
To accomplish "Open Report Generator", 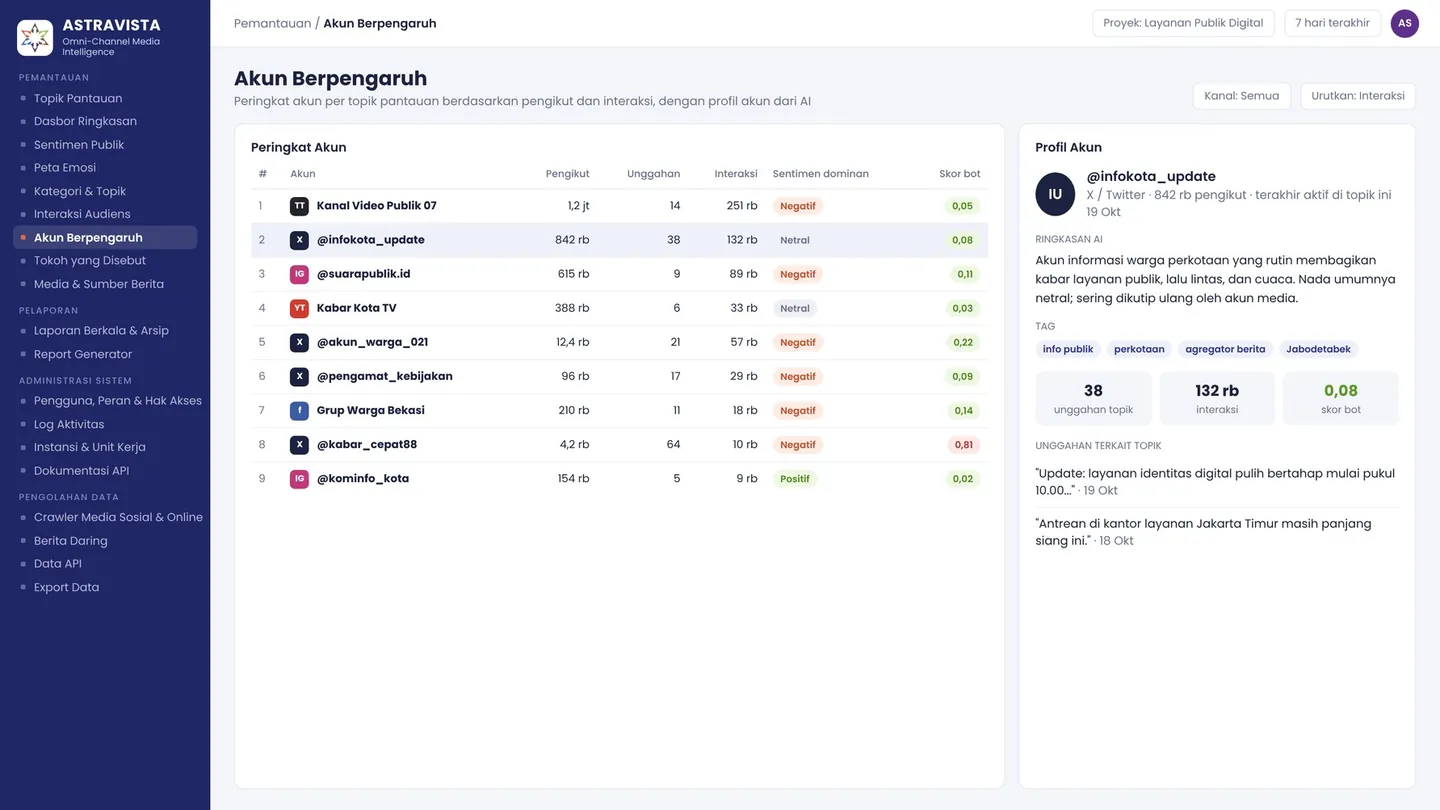I will coord(83,354).
